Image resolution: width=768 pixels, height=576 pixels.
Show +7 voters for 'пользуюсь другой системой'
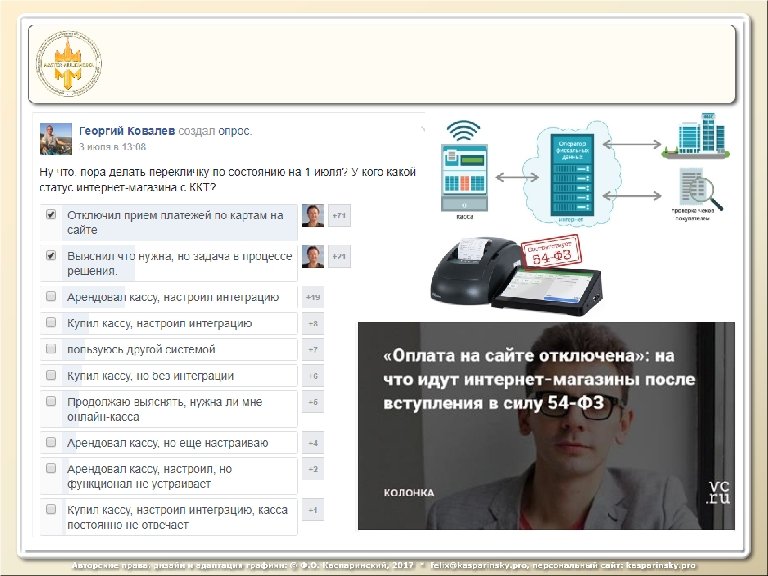point(313,350)
